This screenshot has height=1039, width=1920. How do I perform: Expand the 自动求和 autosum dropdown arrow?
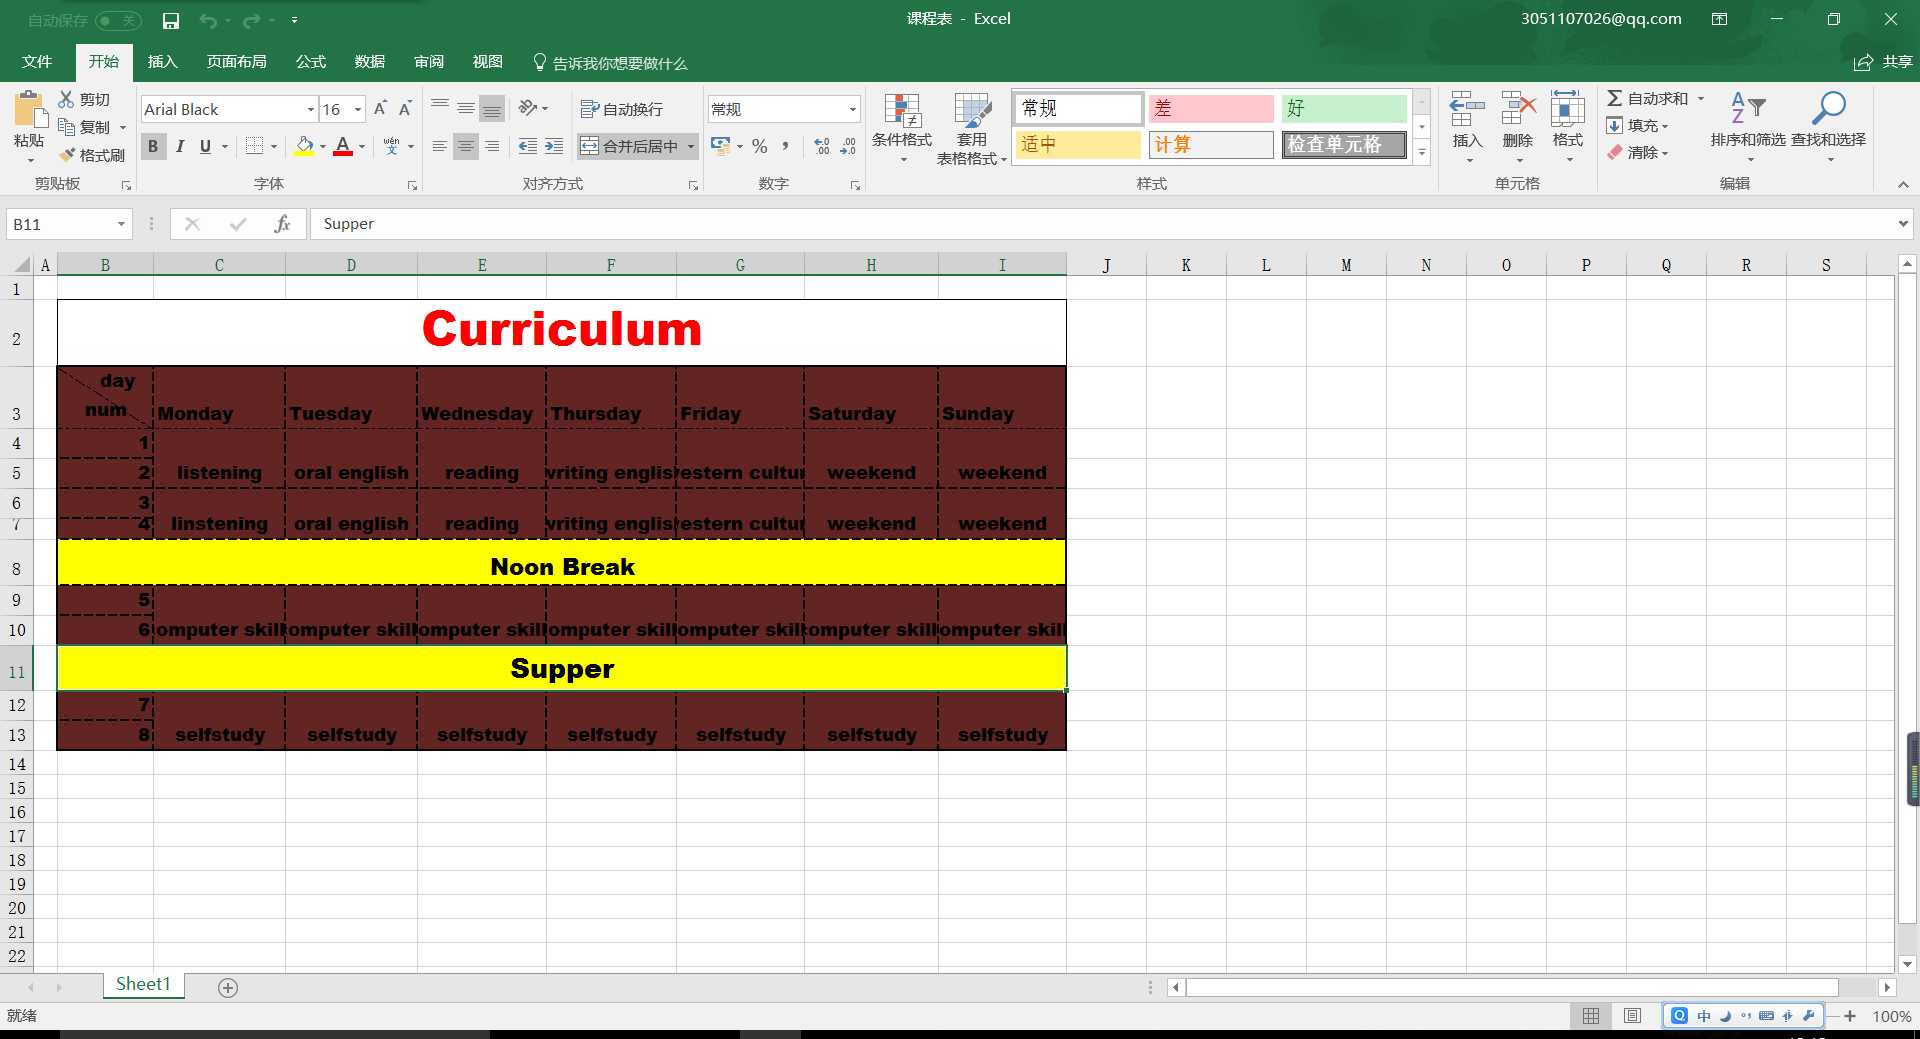1700,98
